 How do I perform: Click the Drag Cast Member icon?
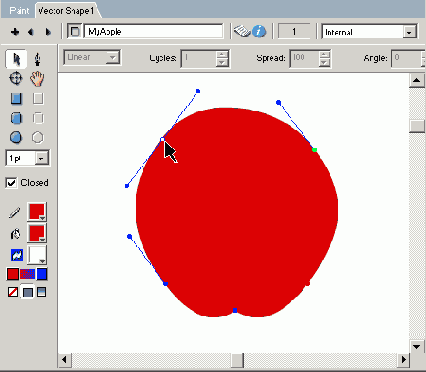(75, 32)
